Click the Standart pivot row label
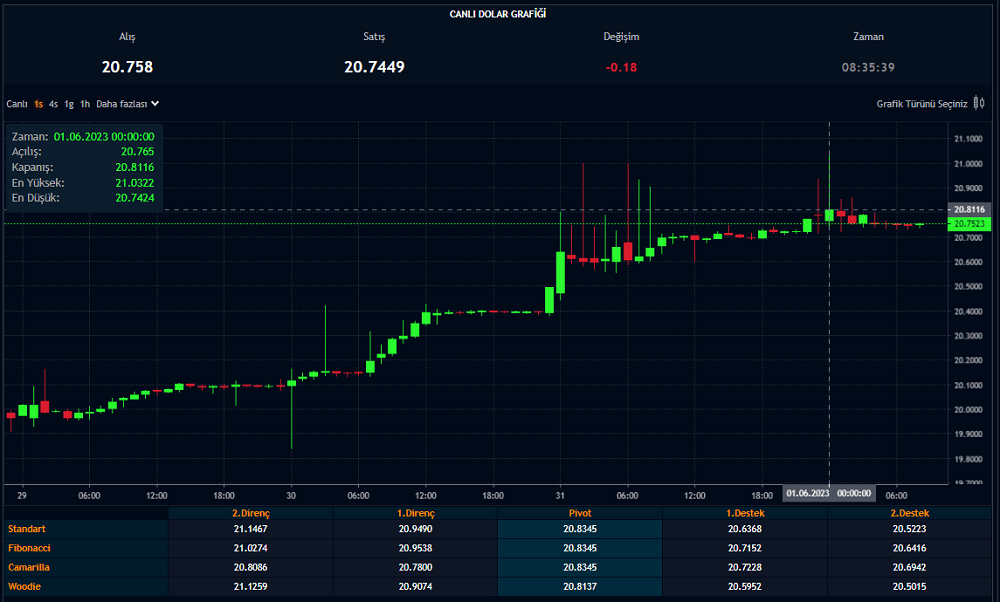The height and width of the screenshot is (602, 1000). [x=26, y=529]
